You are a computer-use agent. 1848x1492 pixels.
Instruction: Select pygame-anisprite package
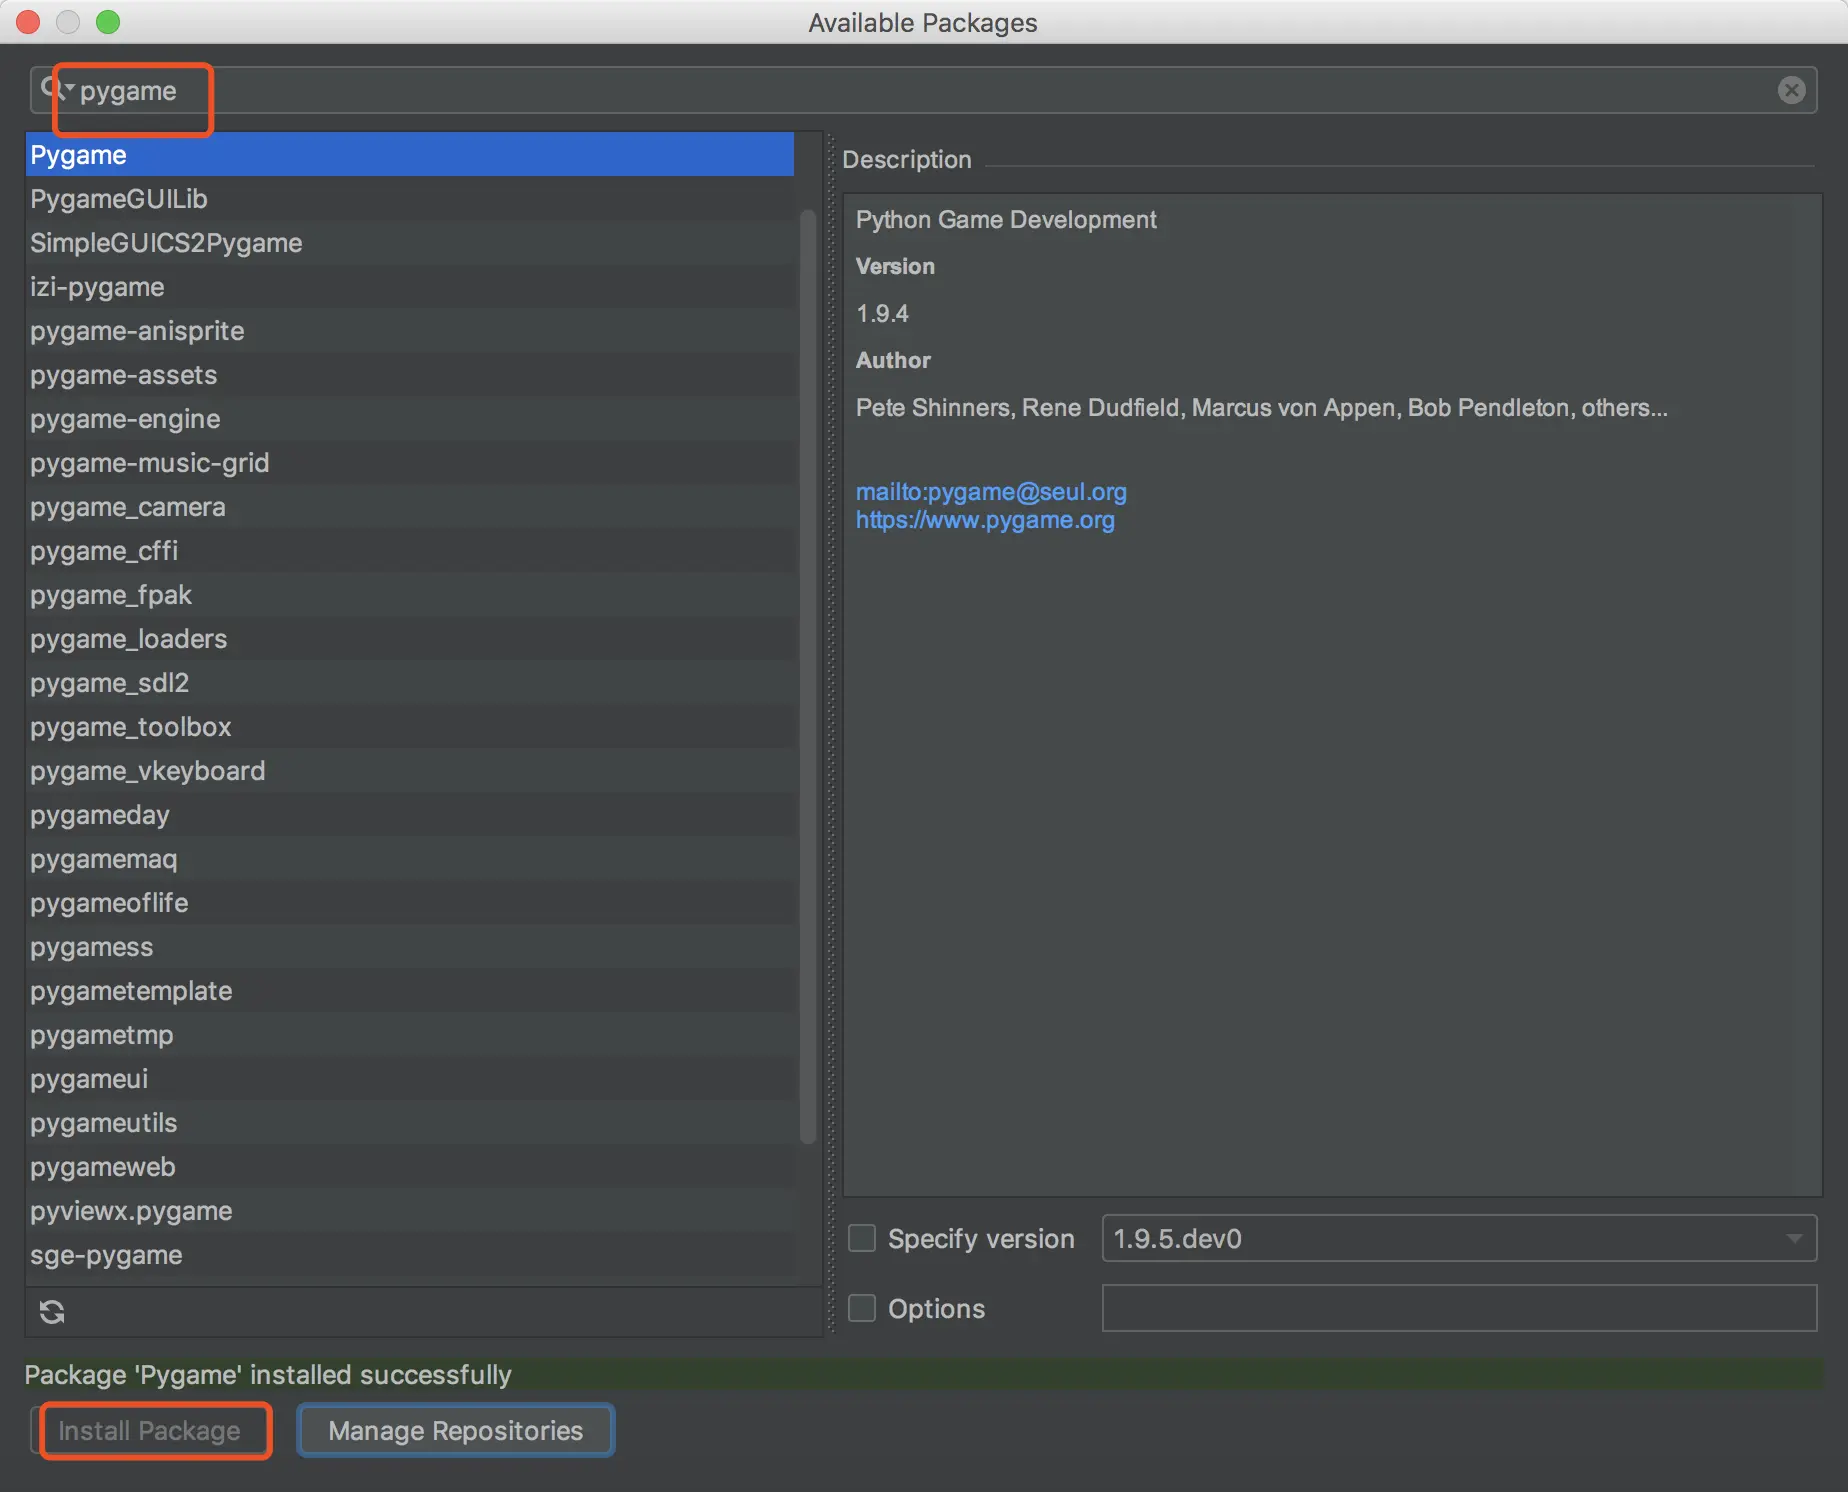point(410,331)
